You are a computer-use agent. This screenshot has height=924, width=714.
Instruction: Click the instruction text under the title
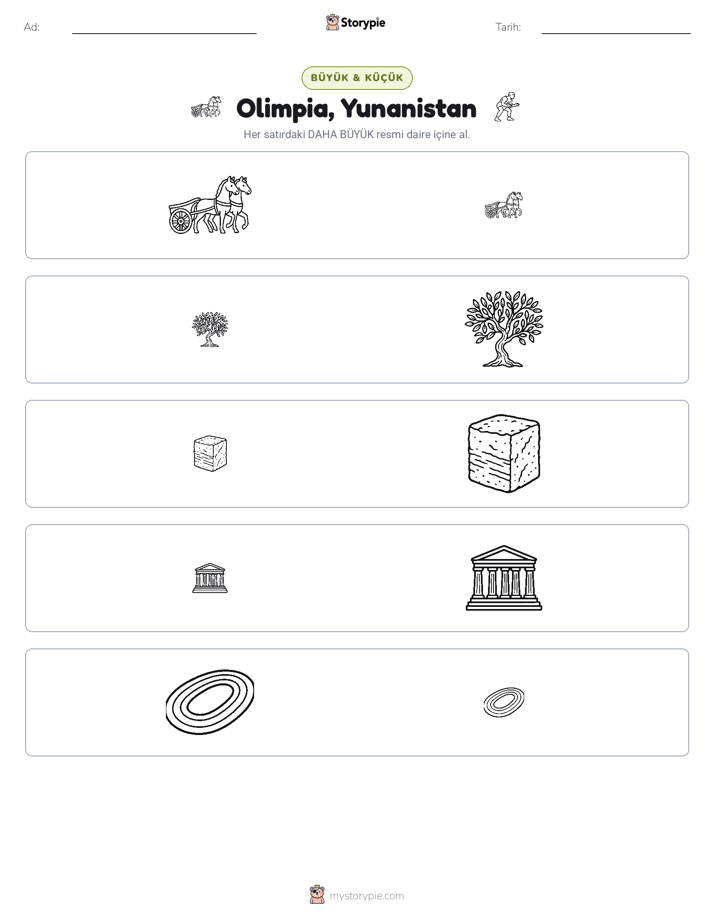(x=357, y=134)
